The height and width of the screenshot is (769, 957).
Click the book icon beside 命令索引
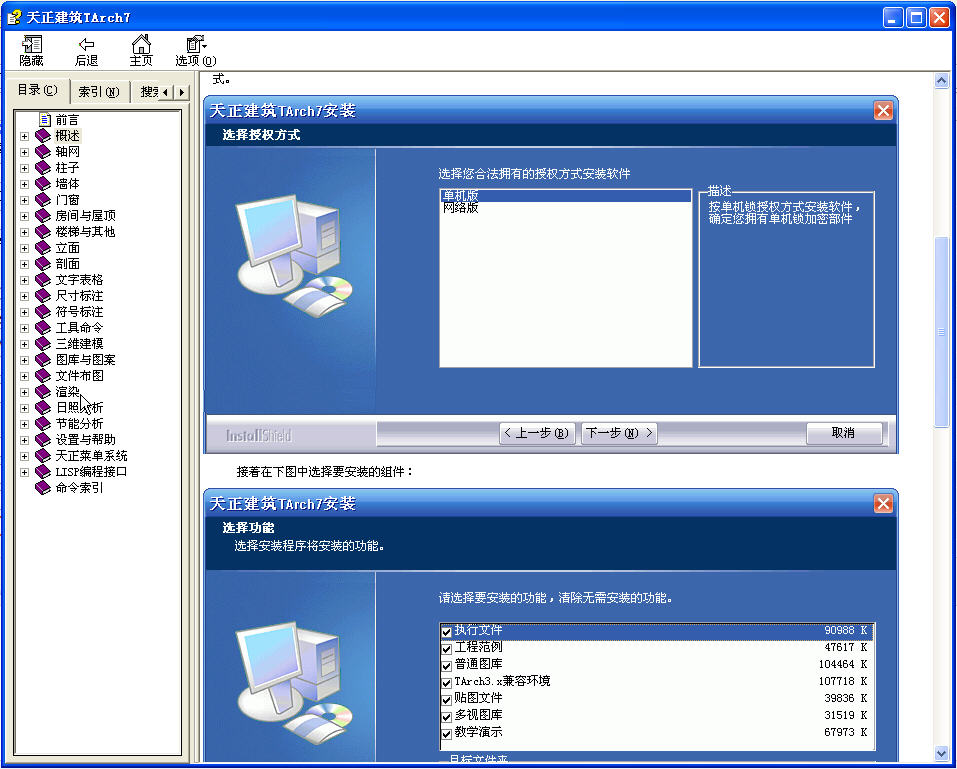tap(43, 488)
